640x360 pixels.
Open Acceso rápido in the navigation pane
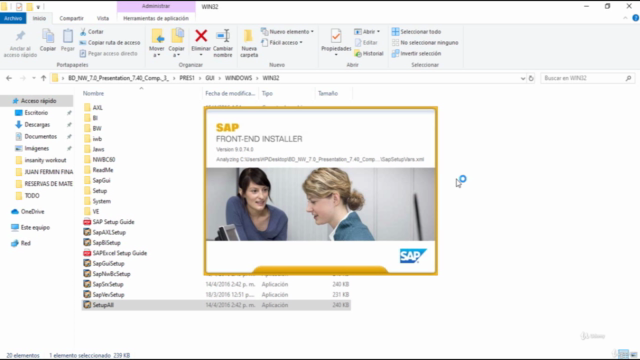tap(38, 101)
